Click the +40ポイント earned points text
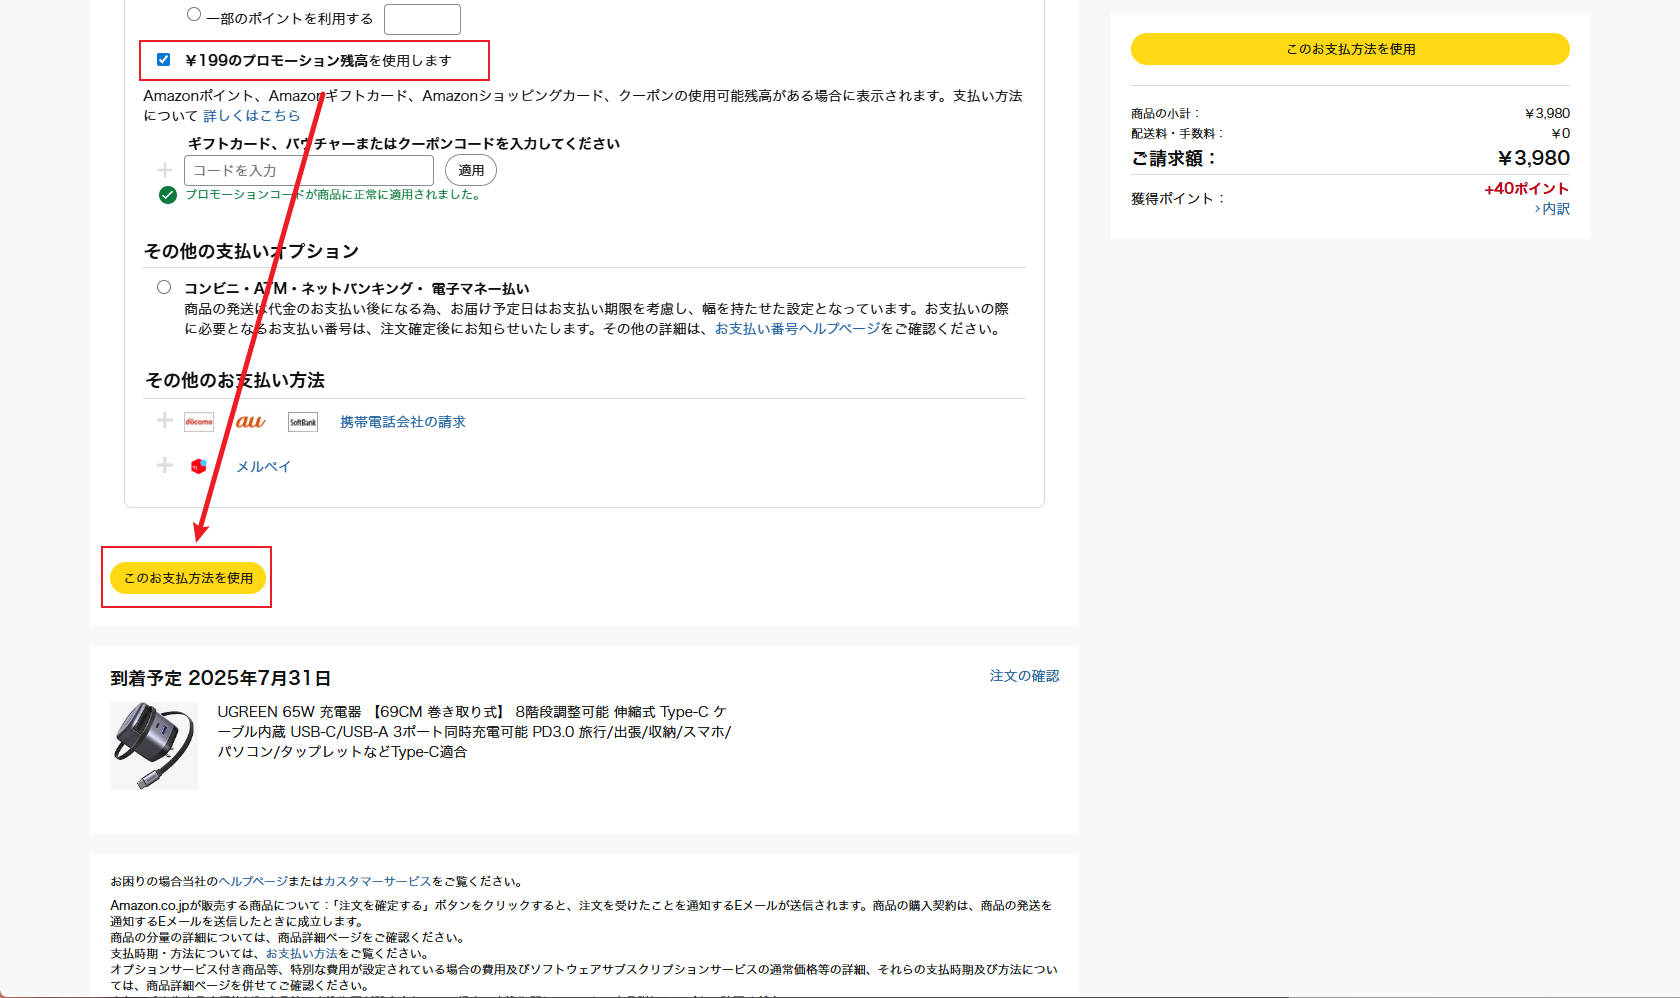Screen dimensions: 1680x998 (1526, 189)
